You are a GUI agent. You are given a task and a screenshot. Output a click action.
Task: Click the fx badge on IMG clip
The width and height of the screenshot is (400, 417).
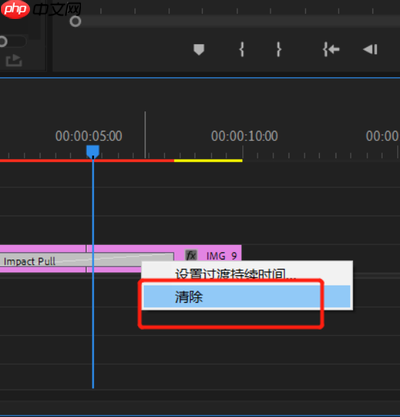tap(191, 256)
